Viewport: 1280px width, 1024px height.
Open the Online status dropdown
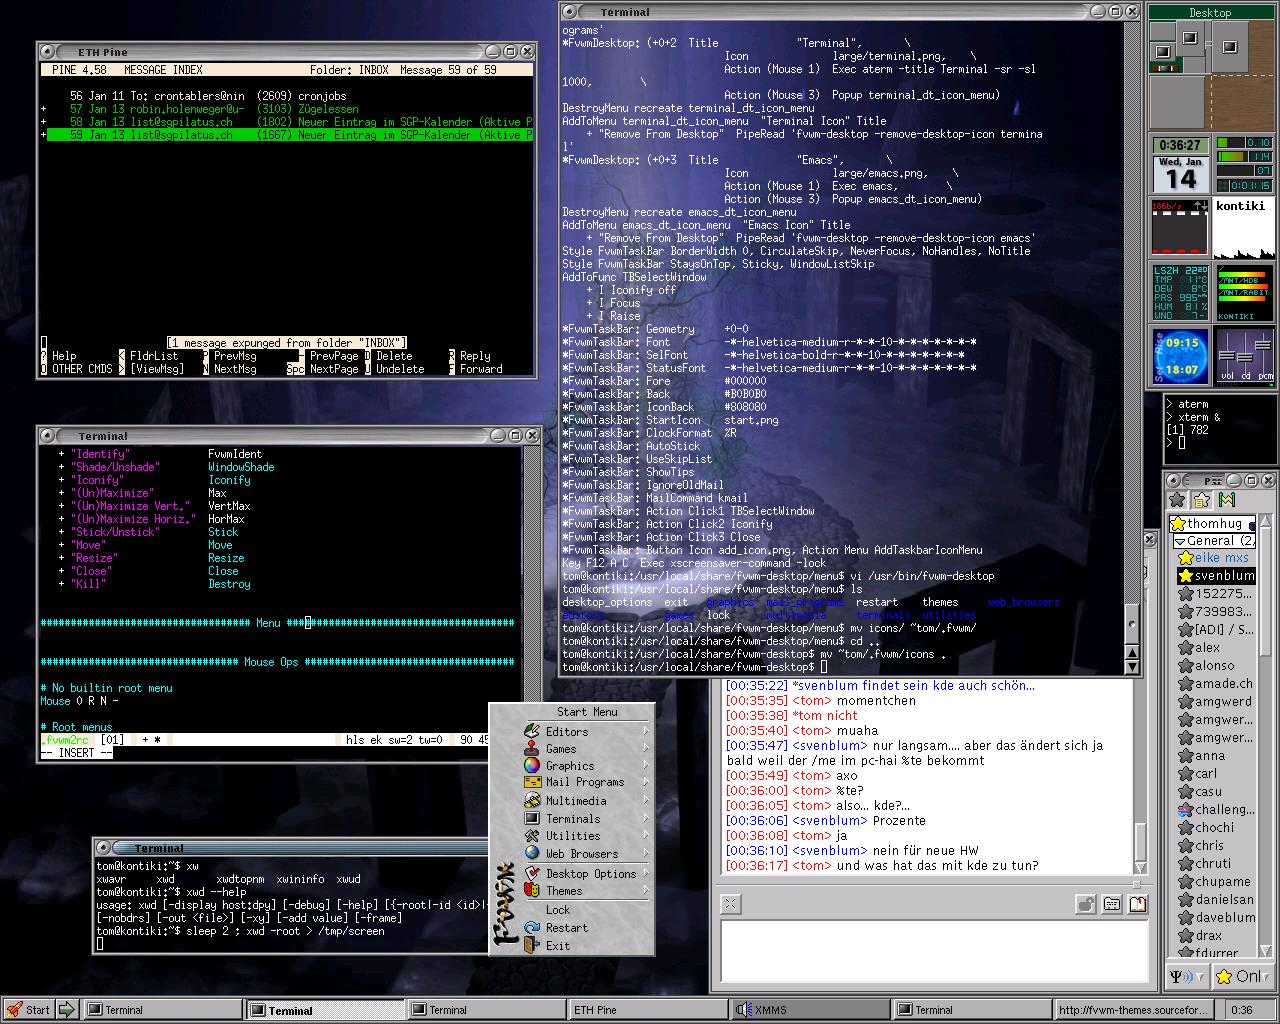[x=1245, y=976]
